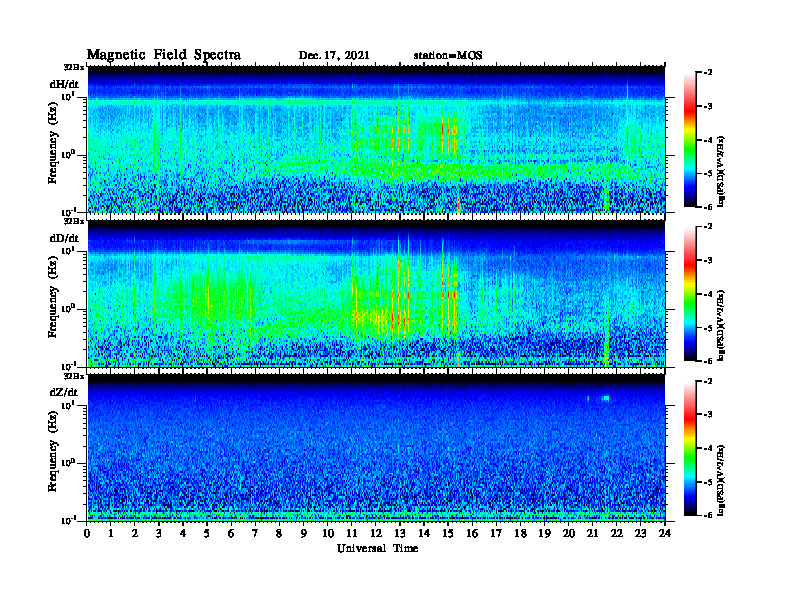Click the "32Hz" label above dD/dt
The height and width of the screenshot is (612, 792).
[74, 221]
